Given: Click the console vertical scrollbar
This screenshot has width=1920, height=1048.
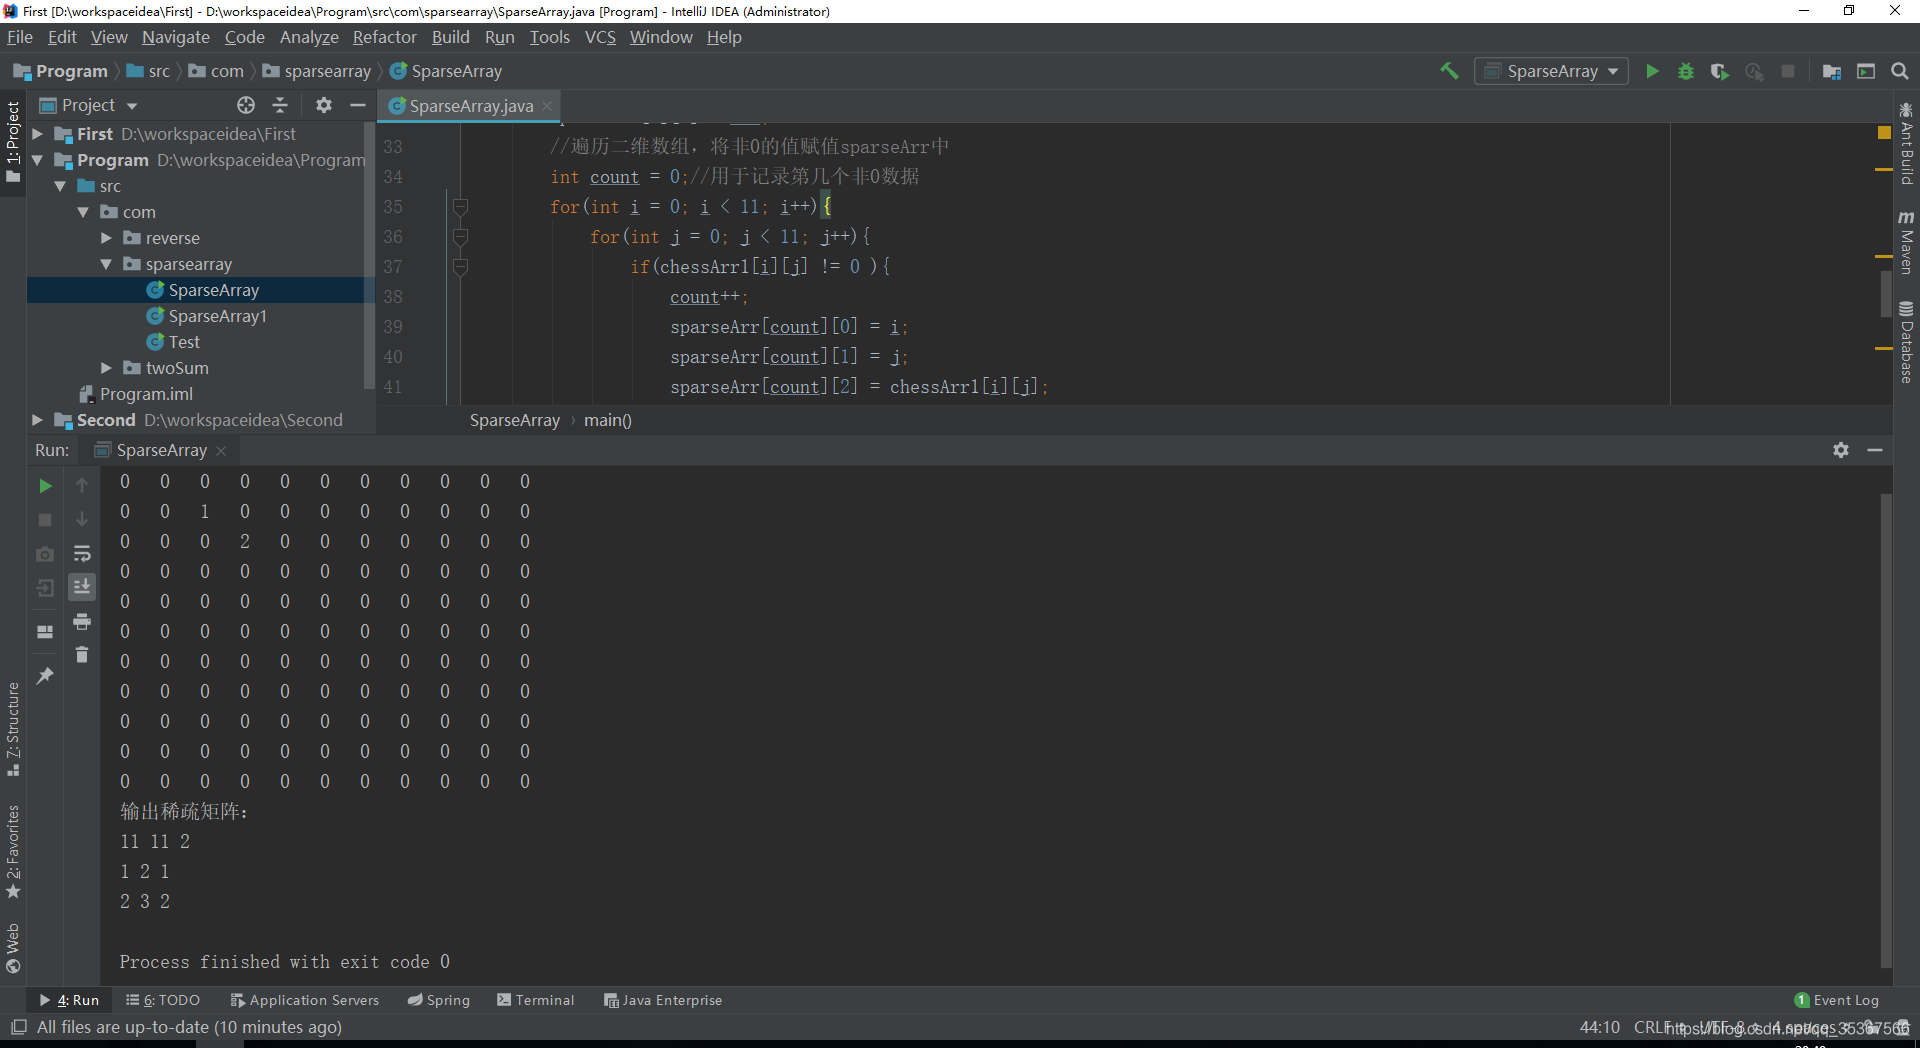Looking at the screenshot, I should [x=1886, y=730].
